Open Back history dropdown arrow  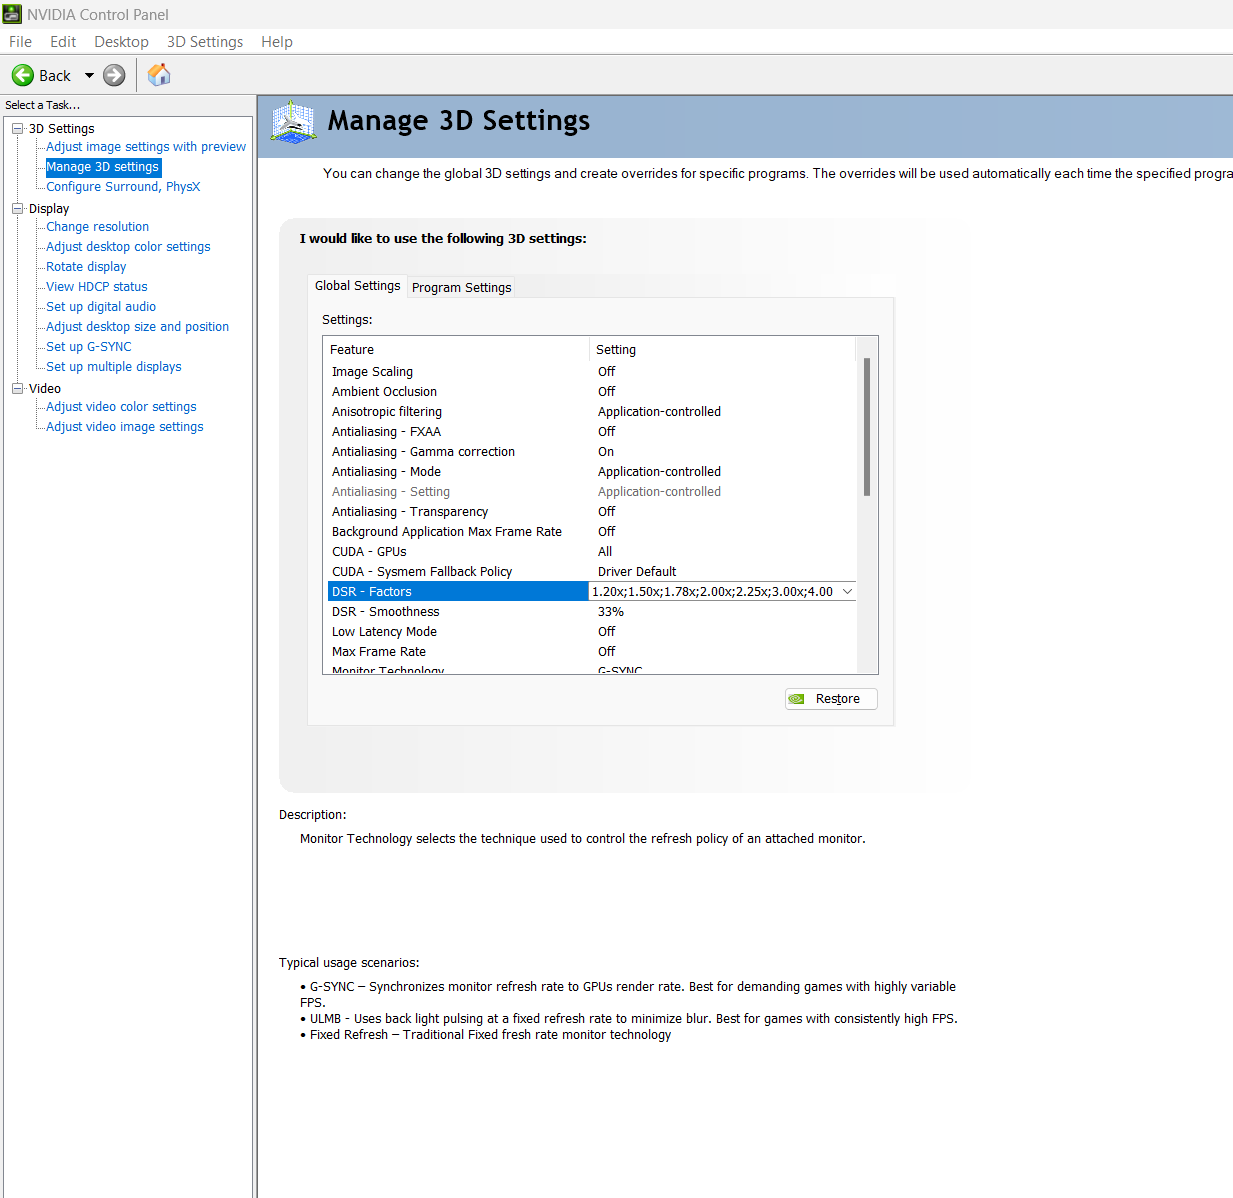[89, 75]
